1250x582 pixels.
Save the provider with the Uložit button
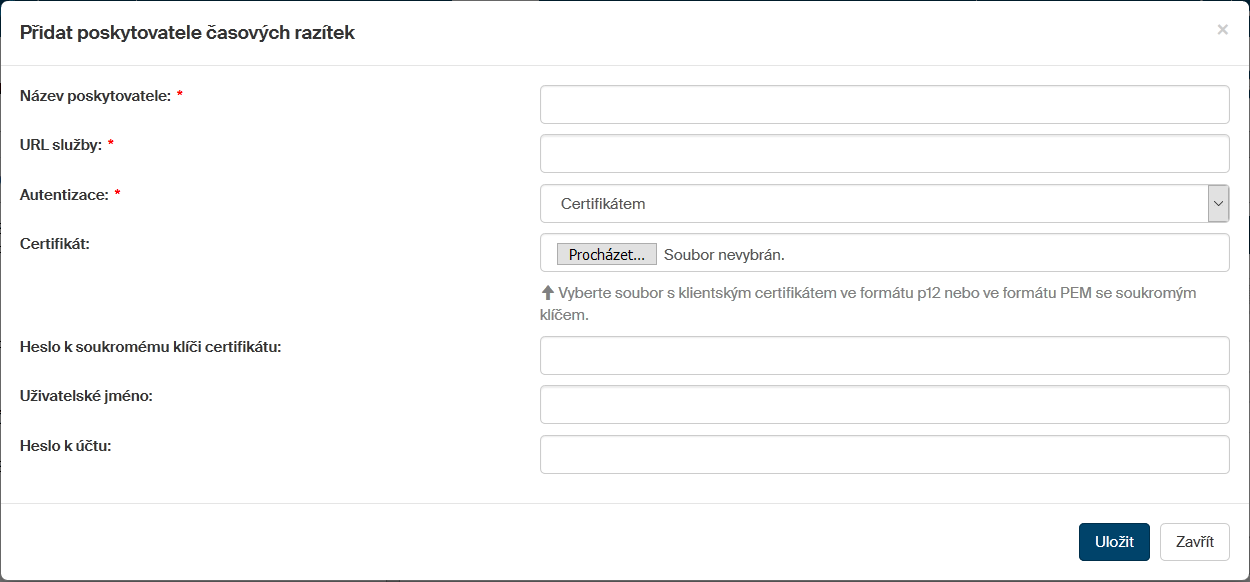point(1114,542)
